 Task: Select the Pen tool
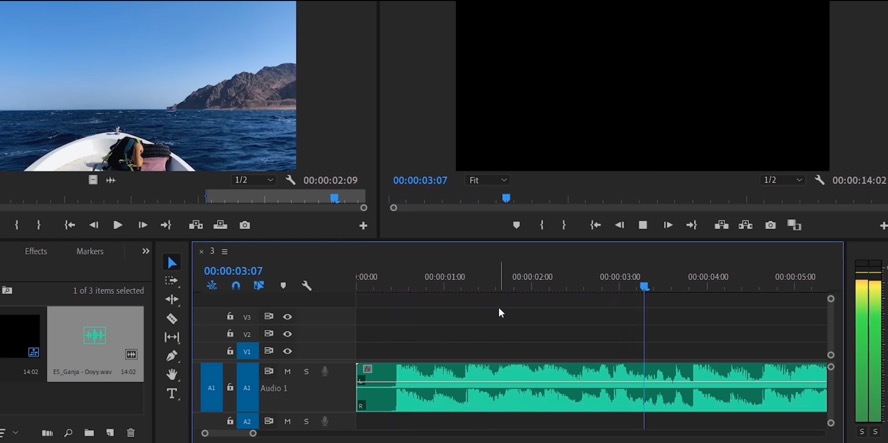coord(172,356)
